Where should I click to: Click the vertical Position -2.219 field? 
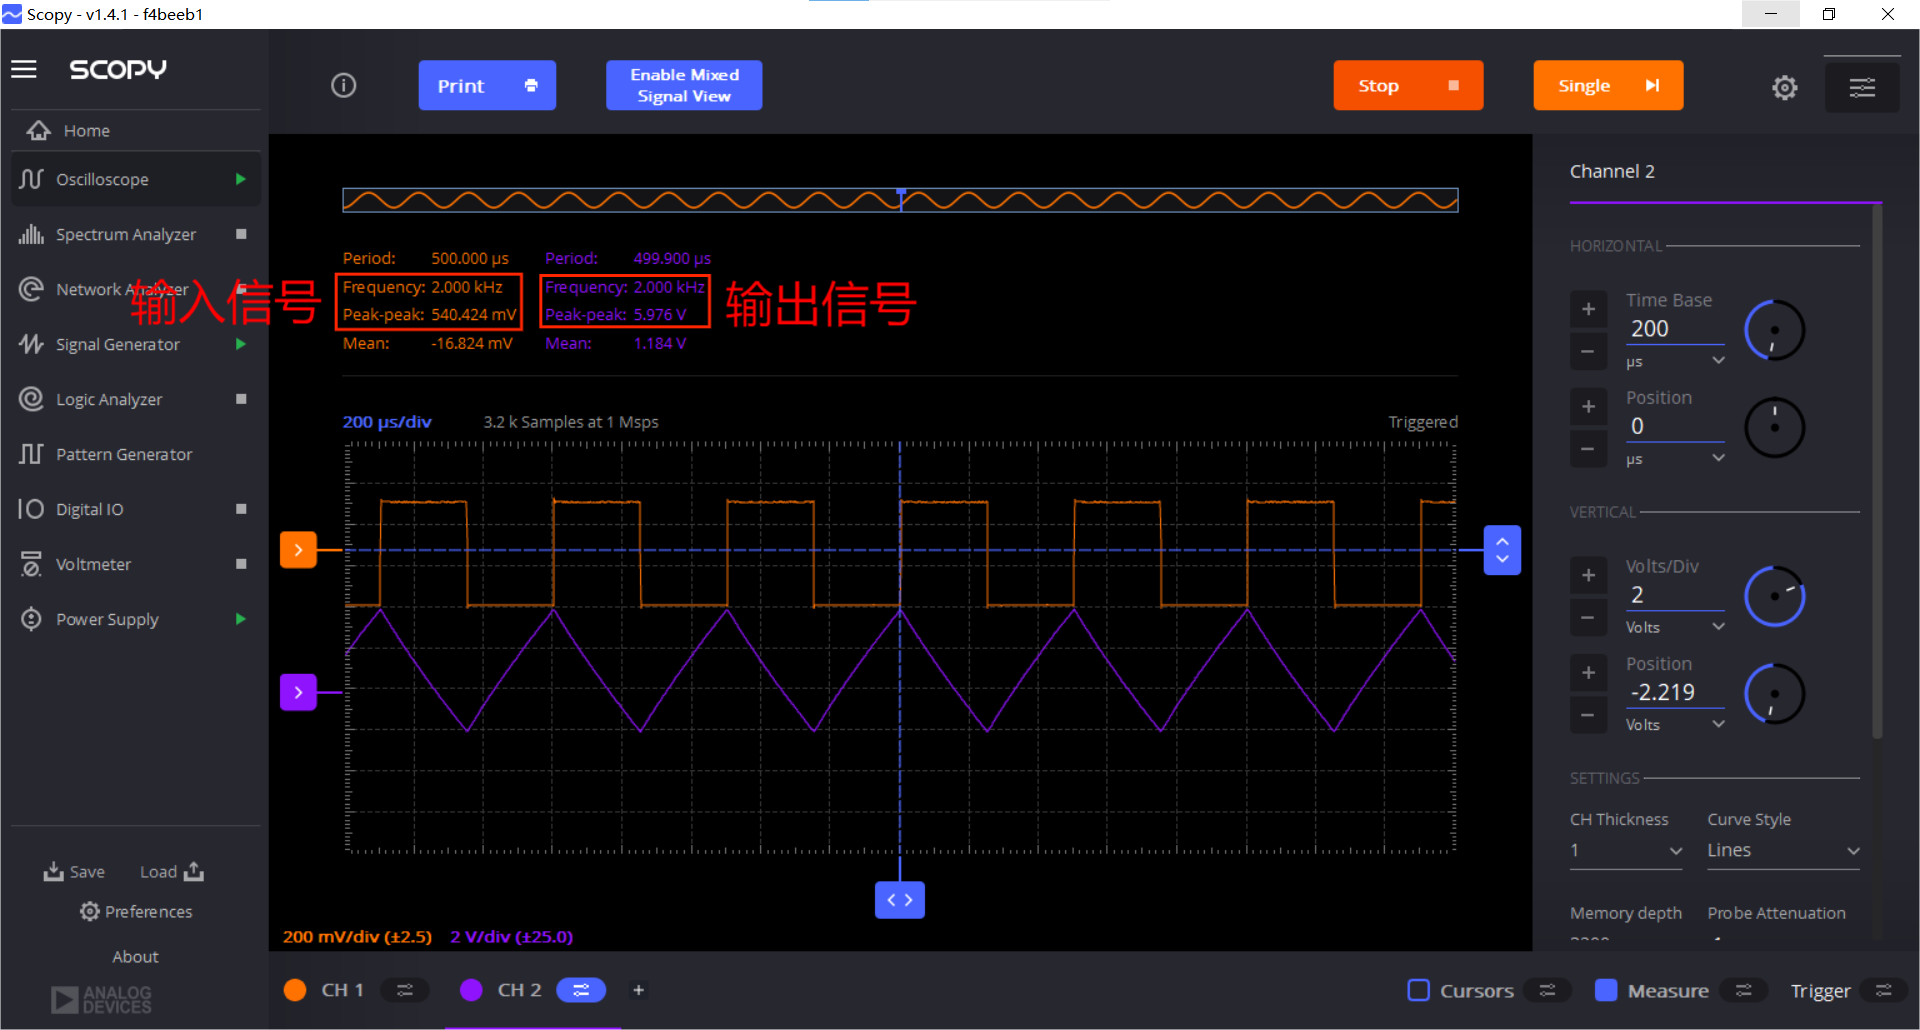click(1675, 692)
